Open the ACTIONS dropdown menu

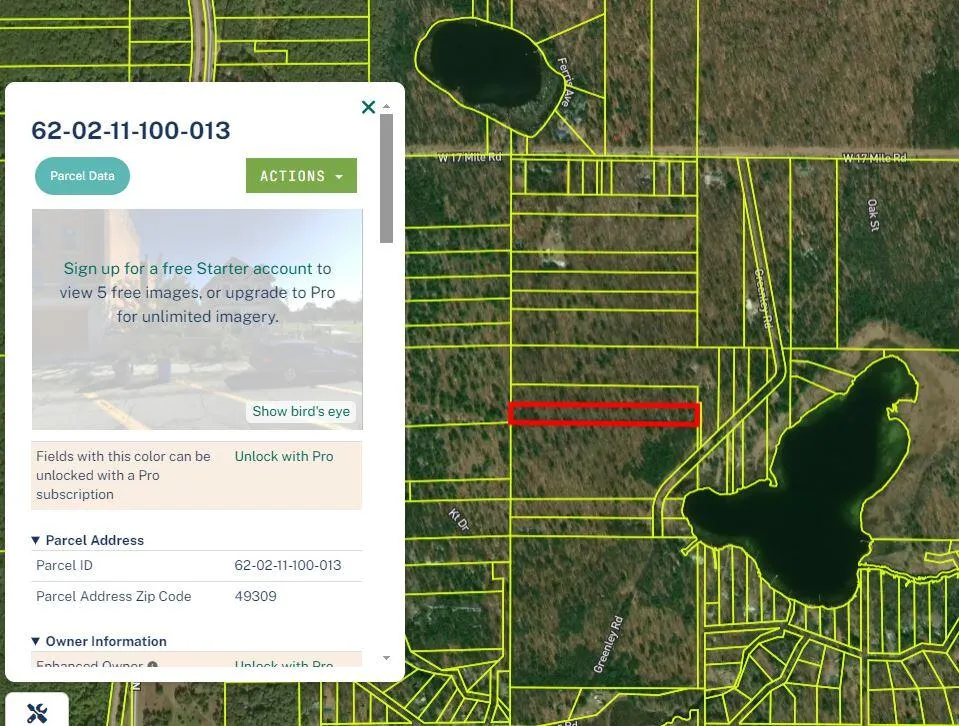pyautogui.click(x=301, y=176)
